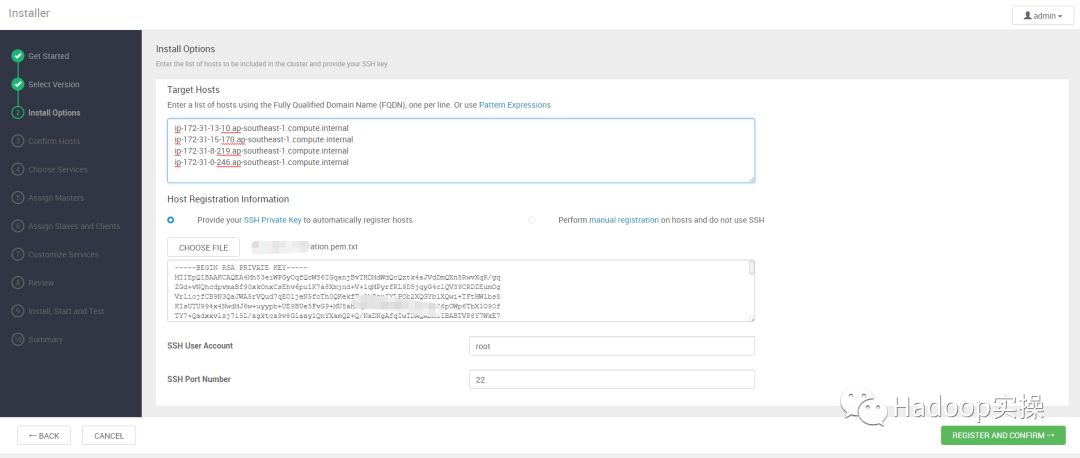Select the Perform manual registration radio option
The image size is (1080, 458).
pos(532,220)
